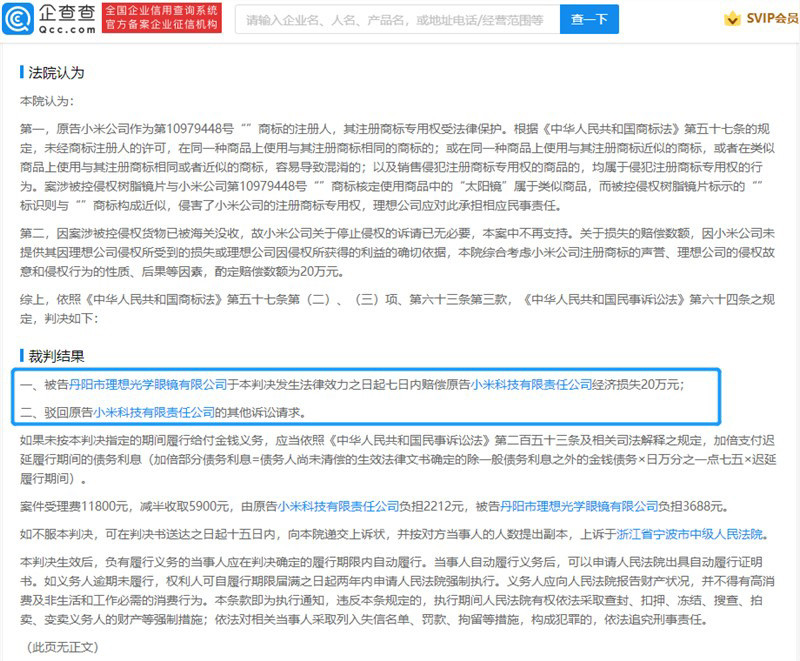Open 丹阳市理想光学眼镜有限公司 link in first ruling item

(148, 385)
